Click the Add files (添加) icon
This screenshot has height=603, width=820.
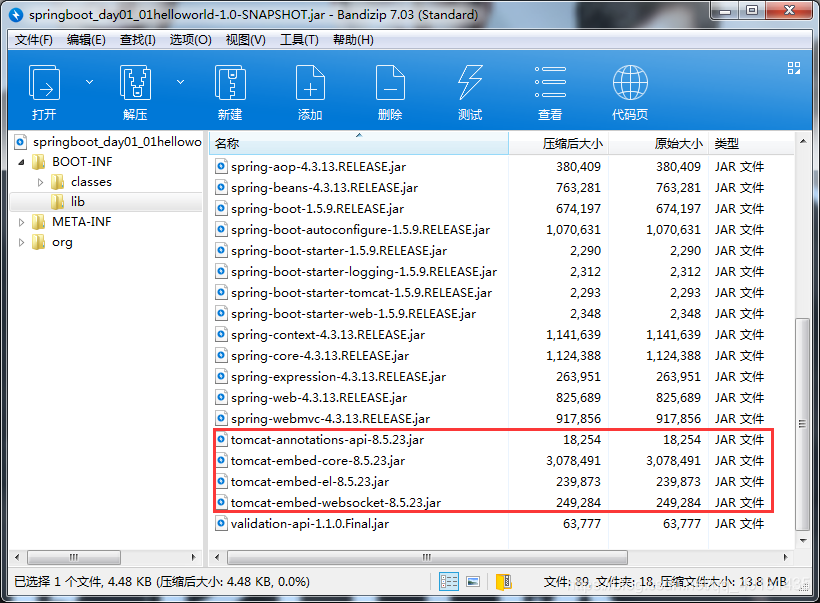310,83
